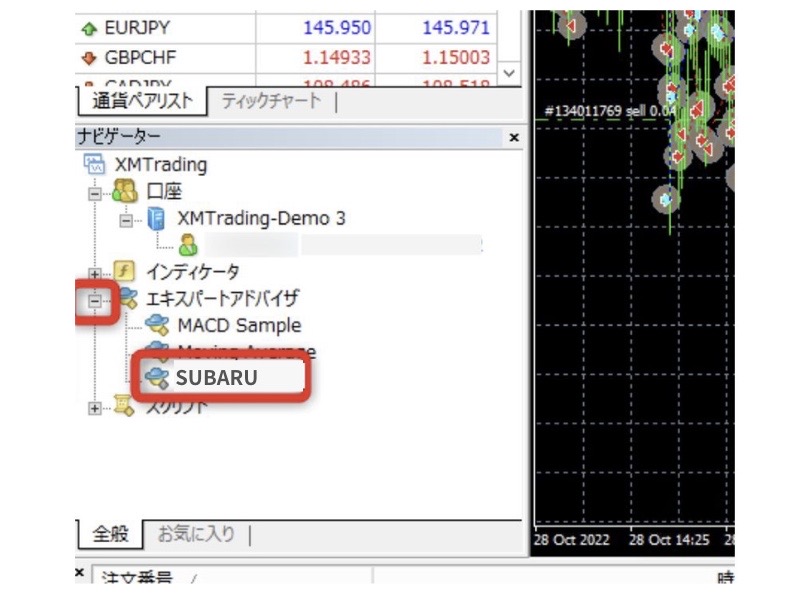The width and height of the screenshot is (808, 594).
Task: Click the 28 Oct 2022 chart date label
Action: point(571,540)
